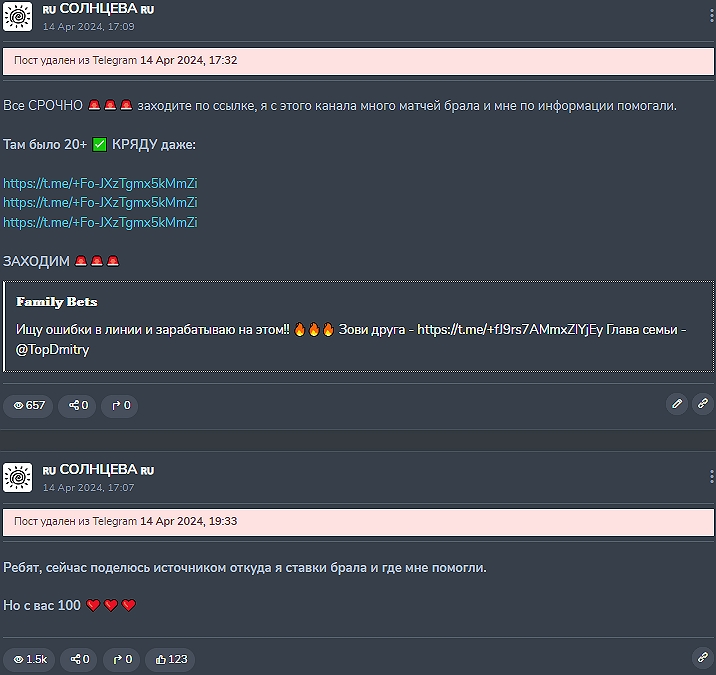Open the third t.me invite link
Screen dimensions: 716x675
coord(100,222)
